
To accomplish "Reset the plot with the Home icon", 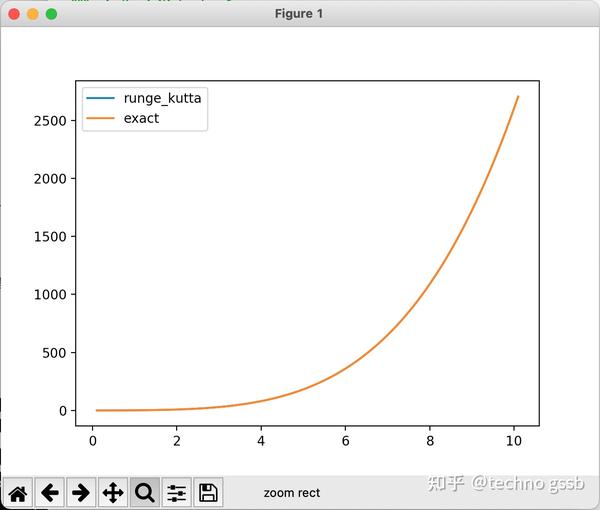I will click(x=18, y=492).
